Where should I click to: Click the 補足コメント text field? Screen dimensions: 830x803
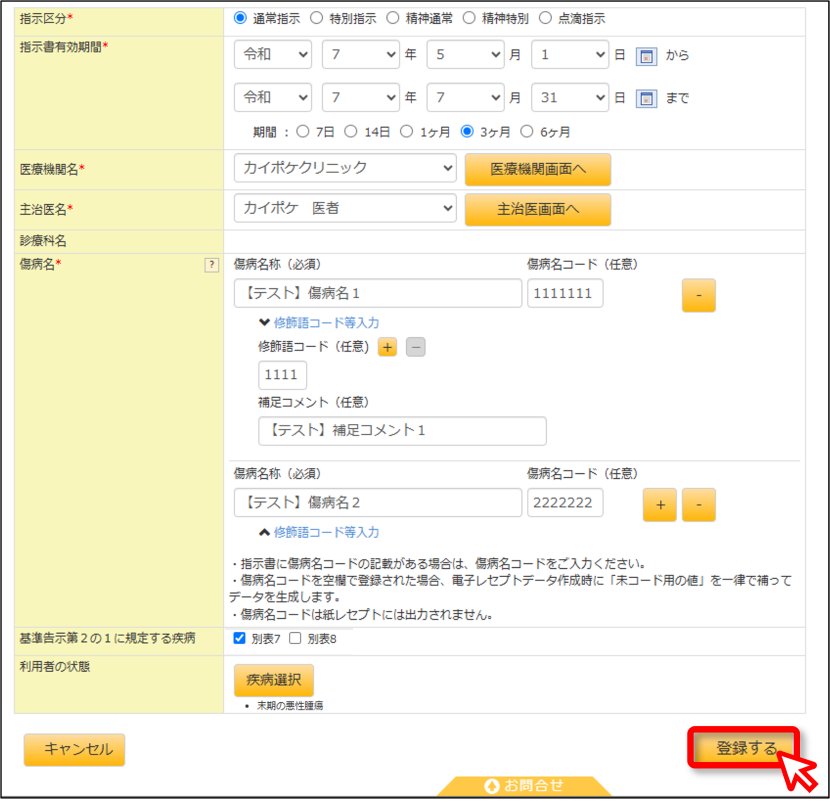(x=402, y=430)
